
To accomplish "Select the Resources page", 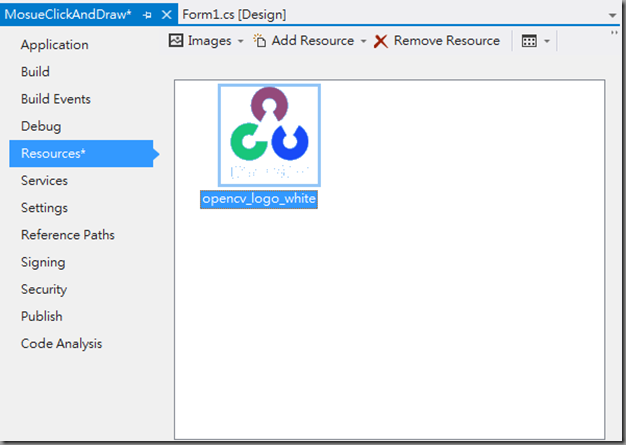I will [81, 153].
